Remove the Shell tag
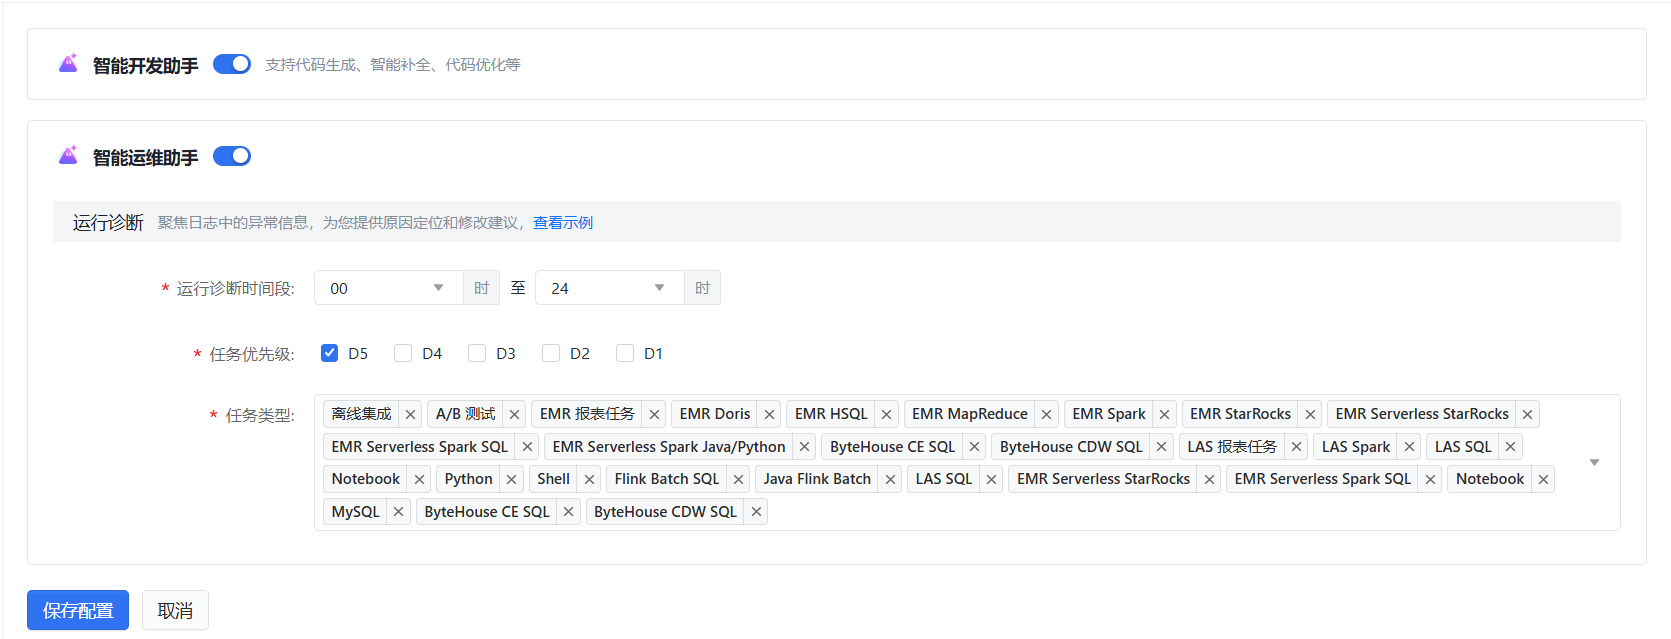This screenshot has height=639, width=1671. click(x=589, y=480)
